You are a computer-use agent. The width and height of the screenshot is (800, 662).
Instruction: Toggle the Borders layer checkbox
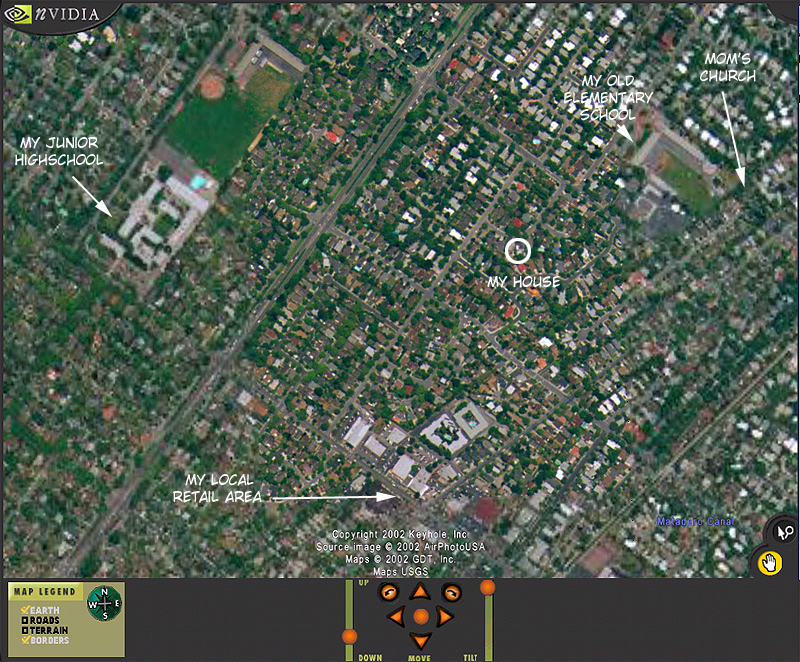point(24,641)
